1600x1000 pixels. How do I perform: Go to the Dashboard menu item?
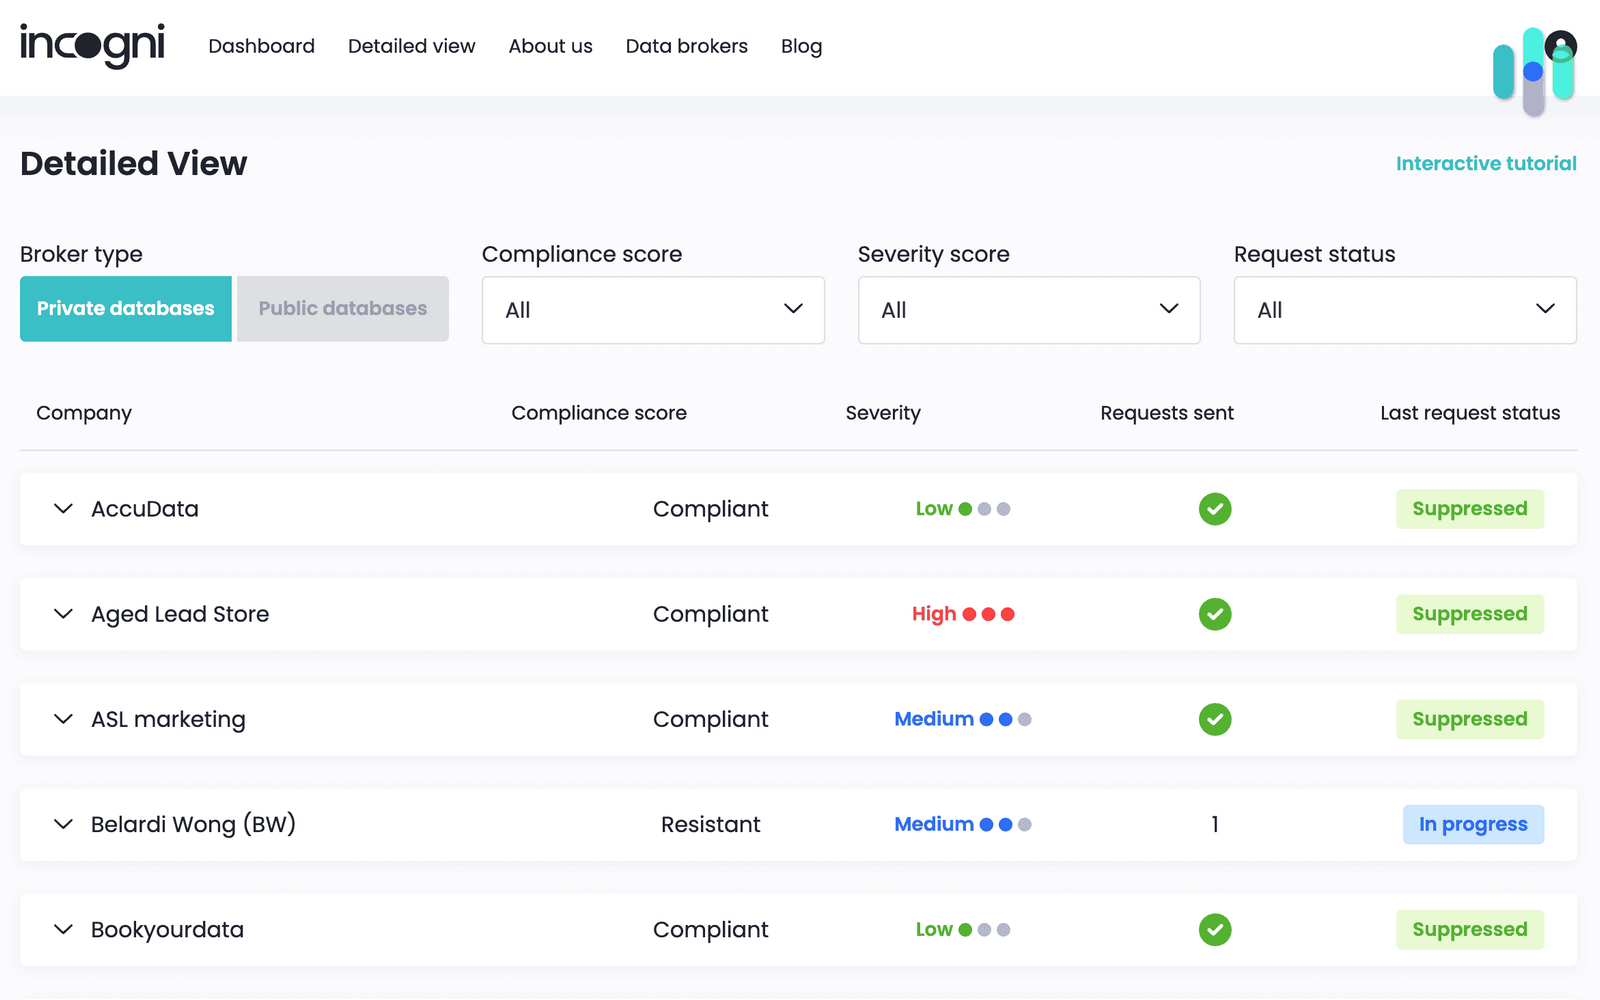point(261,46)
